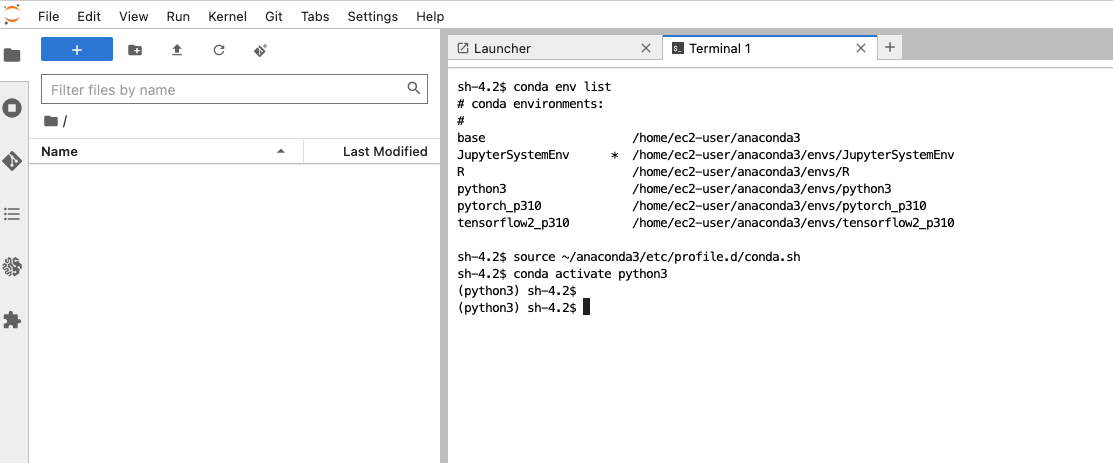This screenshot has width=1113, height=463.
Task: Click the root folder breadcrumb icon
Action: 50,121
